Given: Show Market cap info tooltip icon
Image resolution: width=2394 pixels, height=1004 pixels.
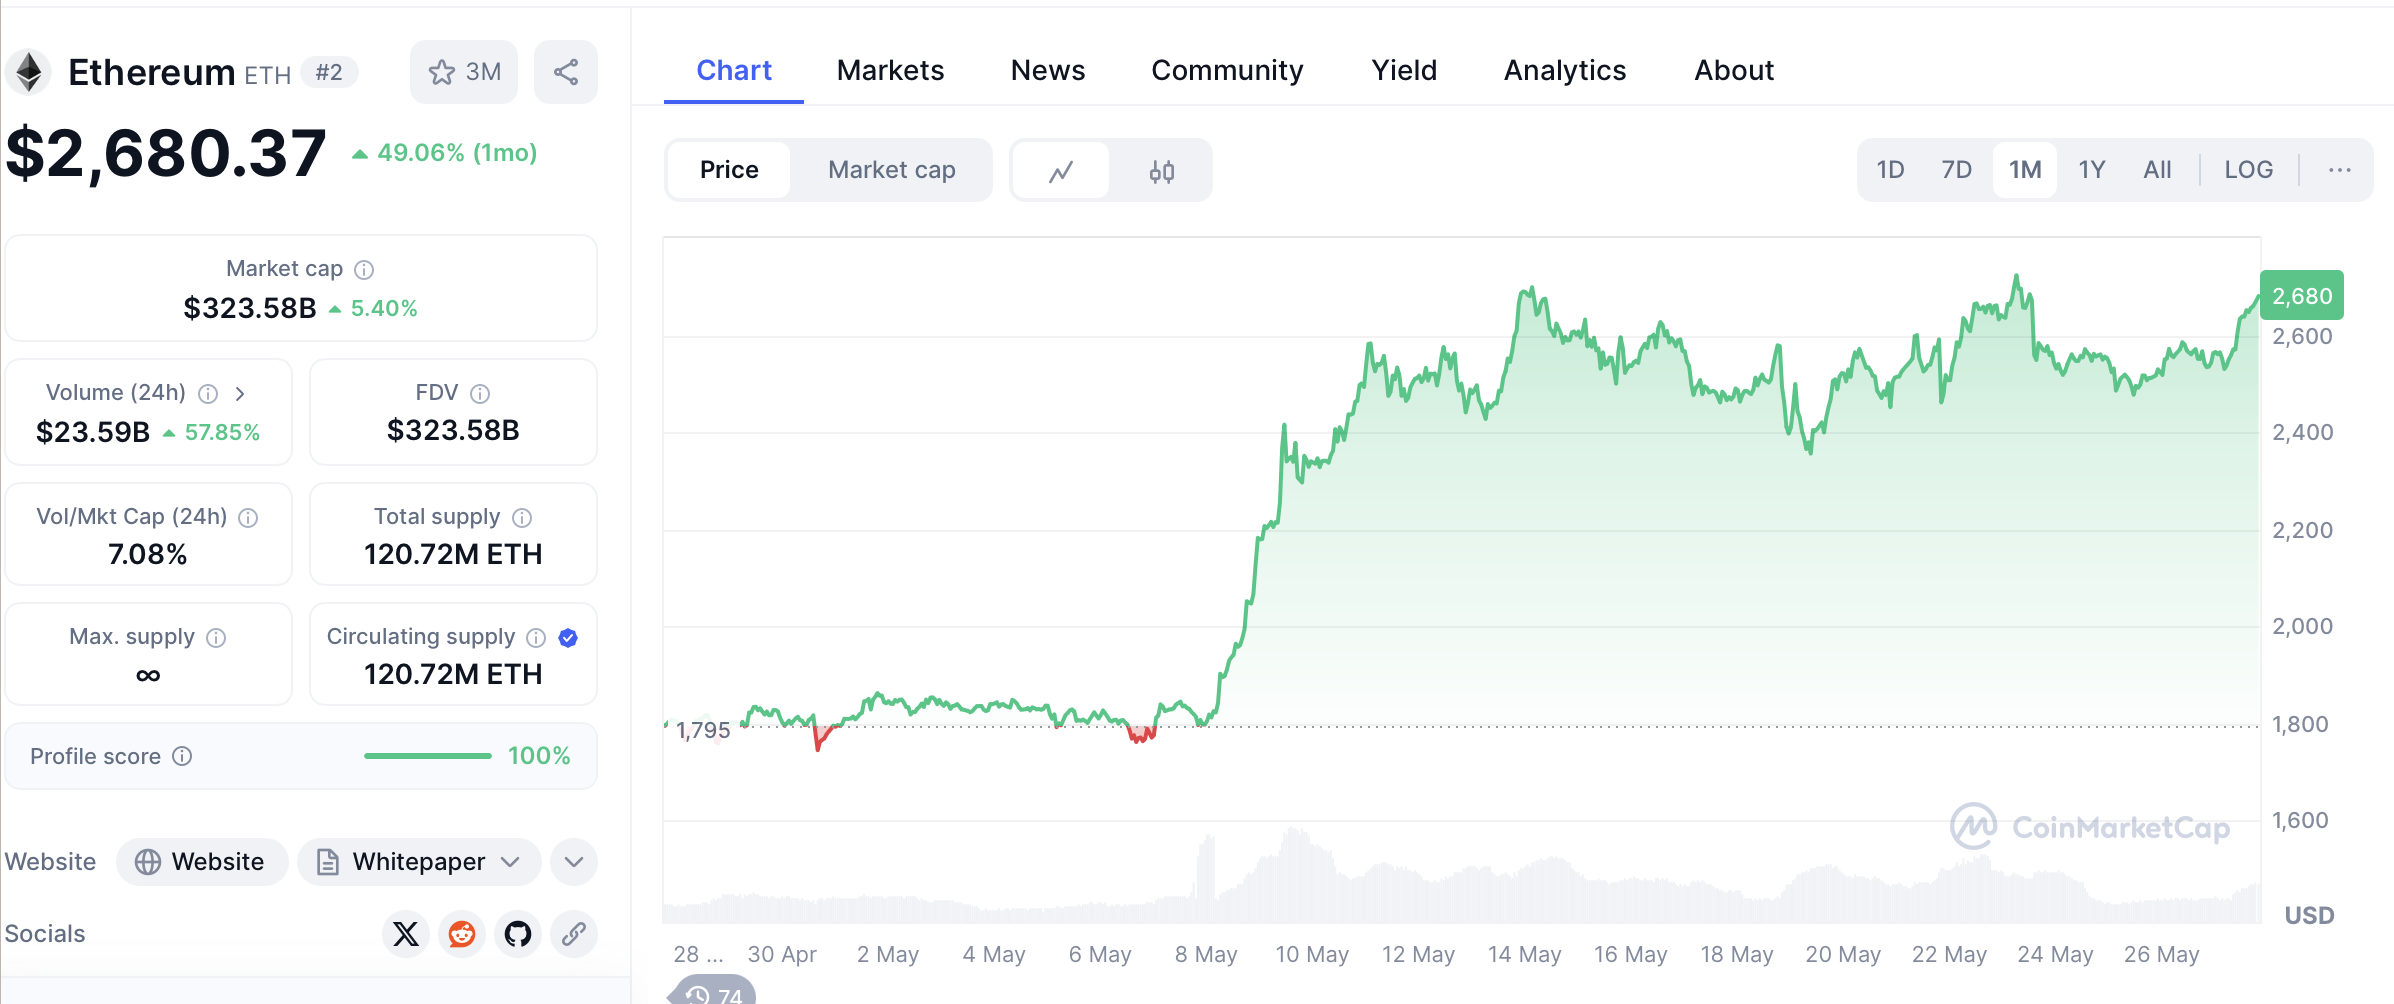Looking at the screenshot, I should (x=365, y=270).
